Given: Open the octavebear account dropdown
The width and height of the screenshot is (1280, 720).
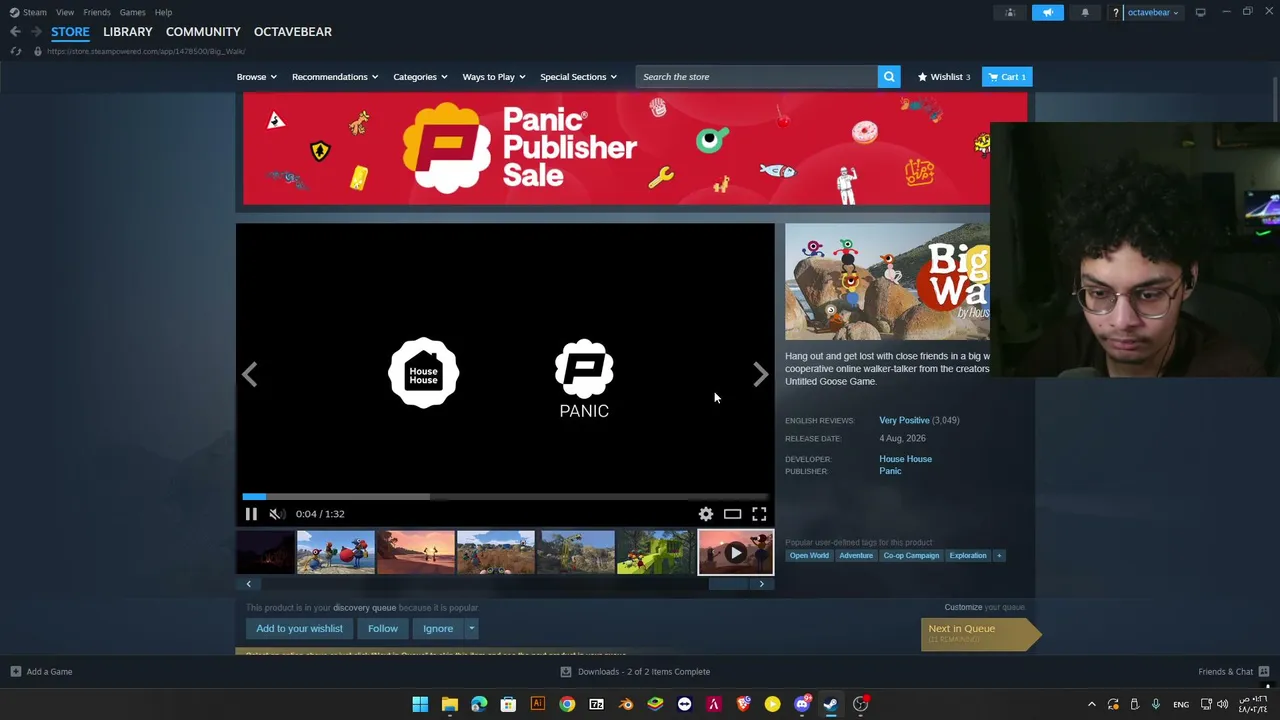Looking at the screenshot, I should (1152, 12).
